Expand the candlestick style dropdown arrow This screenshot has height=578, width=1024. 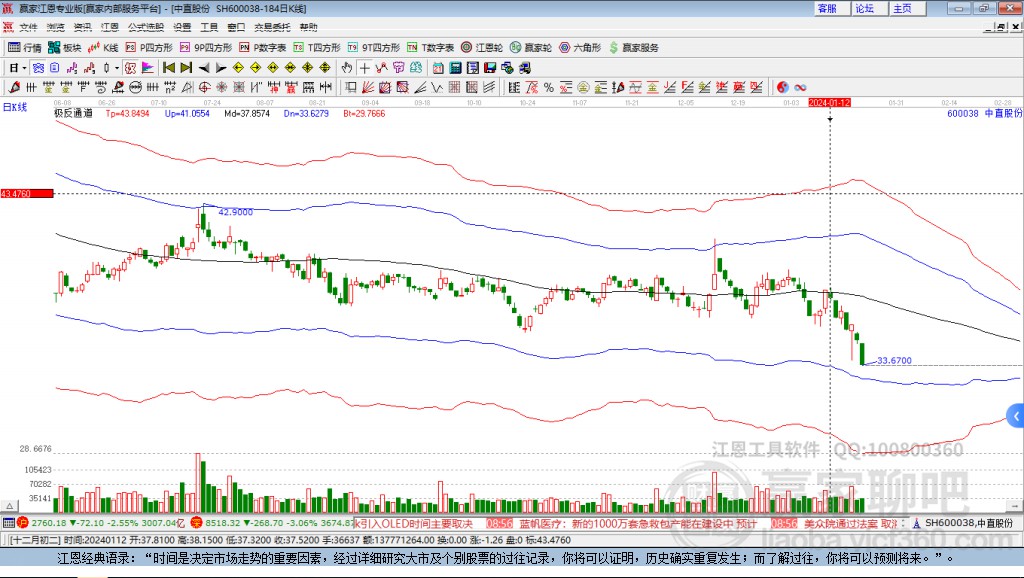pos(117,68)
